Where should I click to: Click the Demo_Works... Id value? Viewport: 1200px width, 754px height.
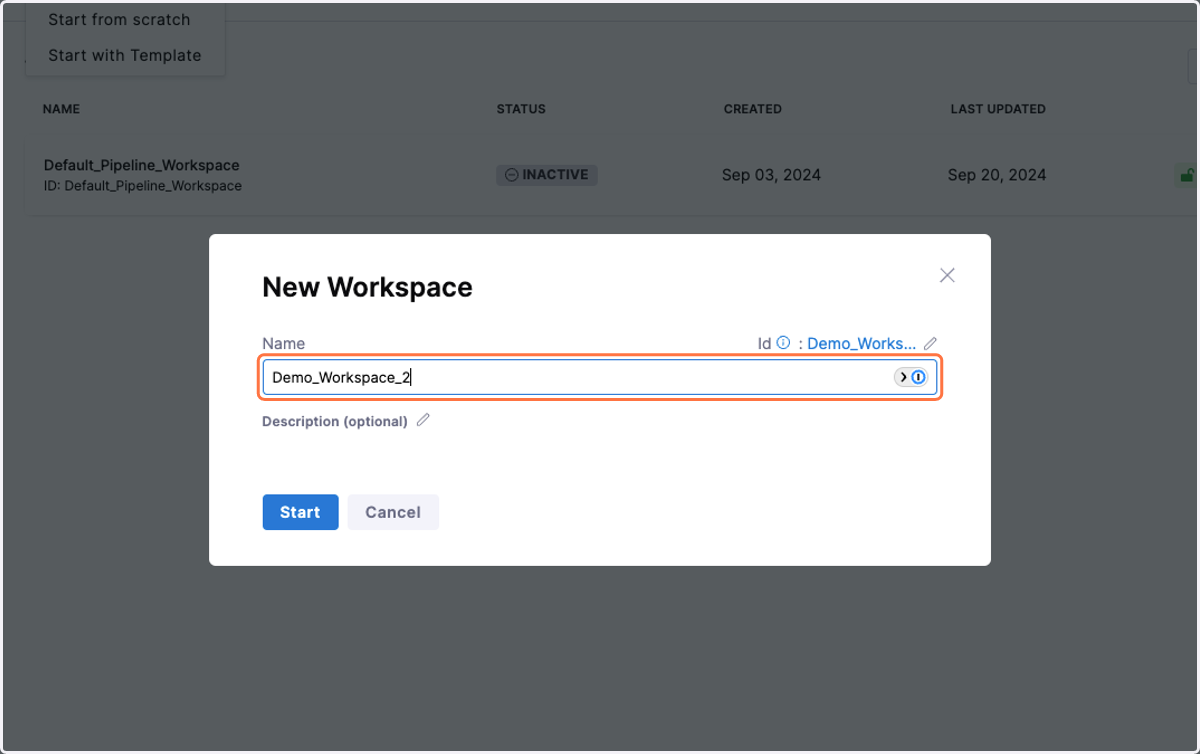click(x=861, y=343)
